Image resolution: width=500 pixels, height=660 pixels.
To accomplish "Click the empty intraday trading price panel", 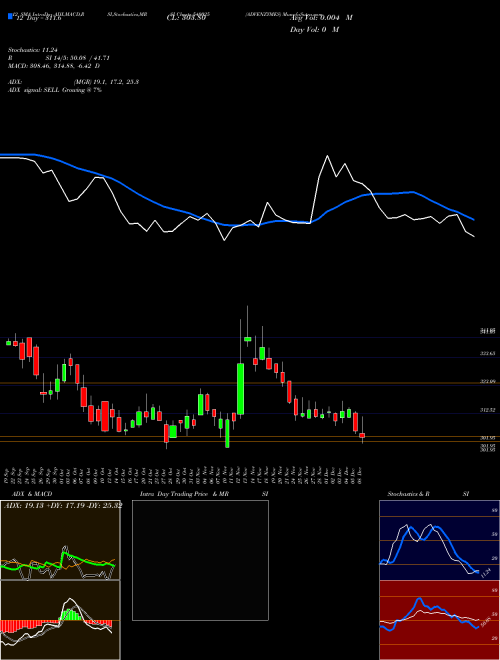I will coord(200,560).
